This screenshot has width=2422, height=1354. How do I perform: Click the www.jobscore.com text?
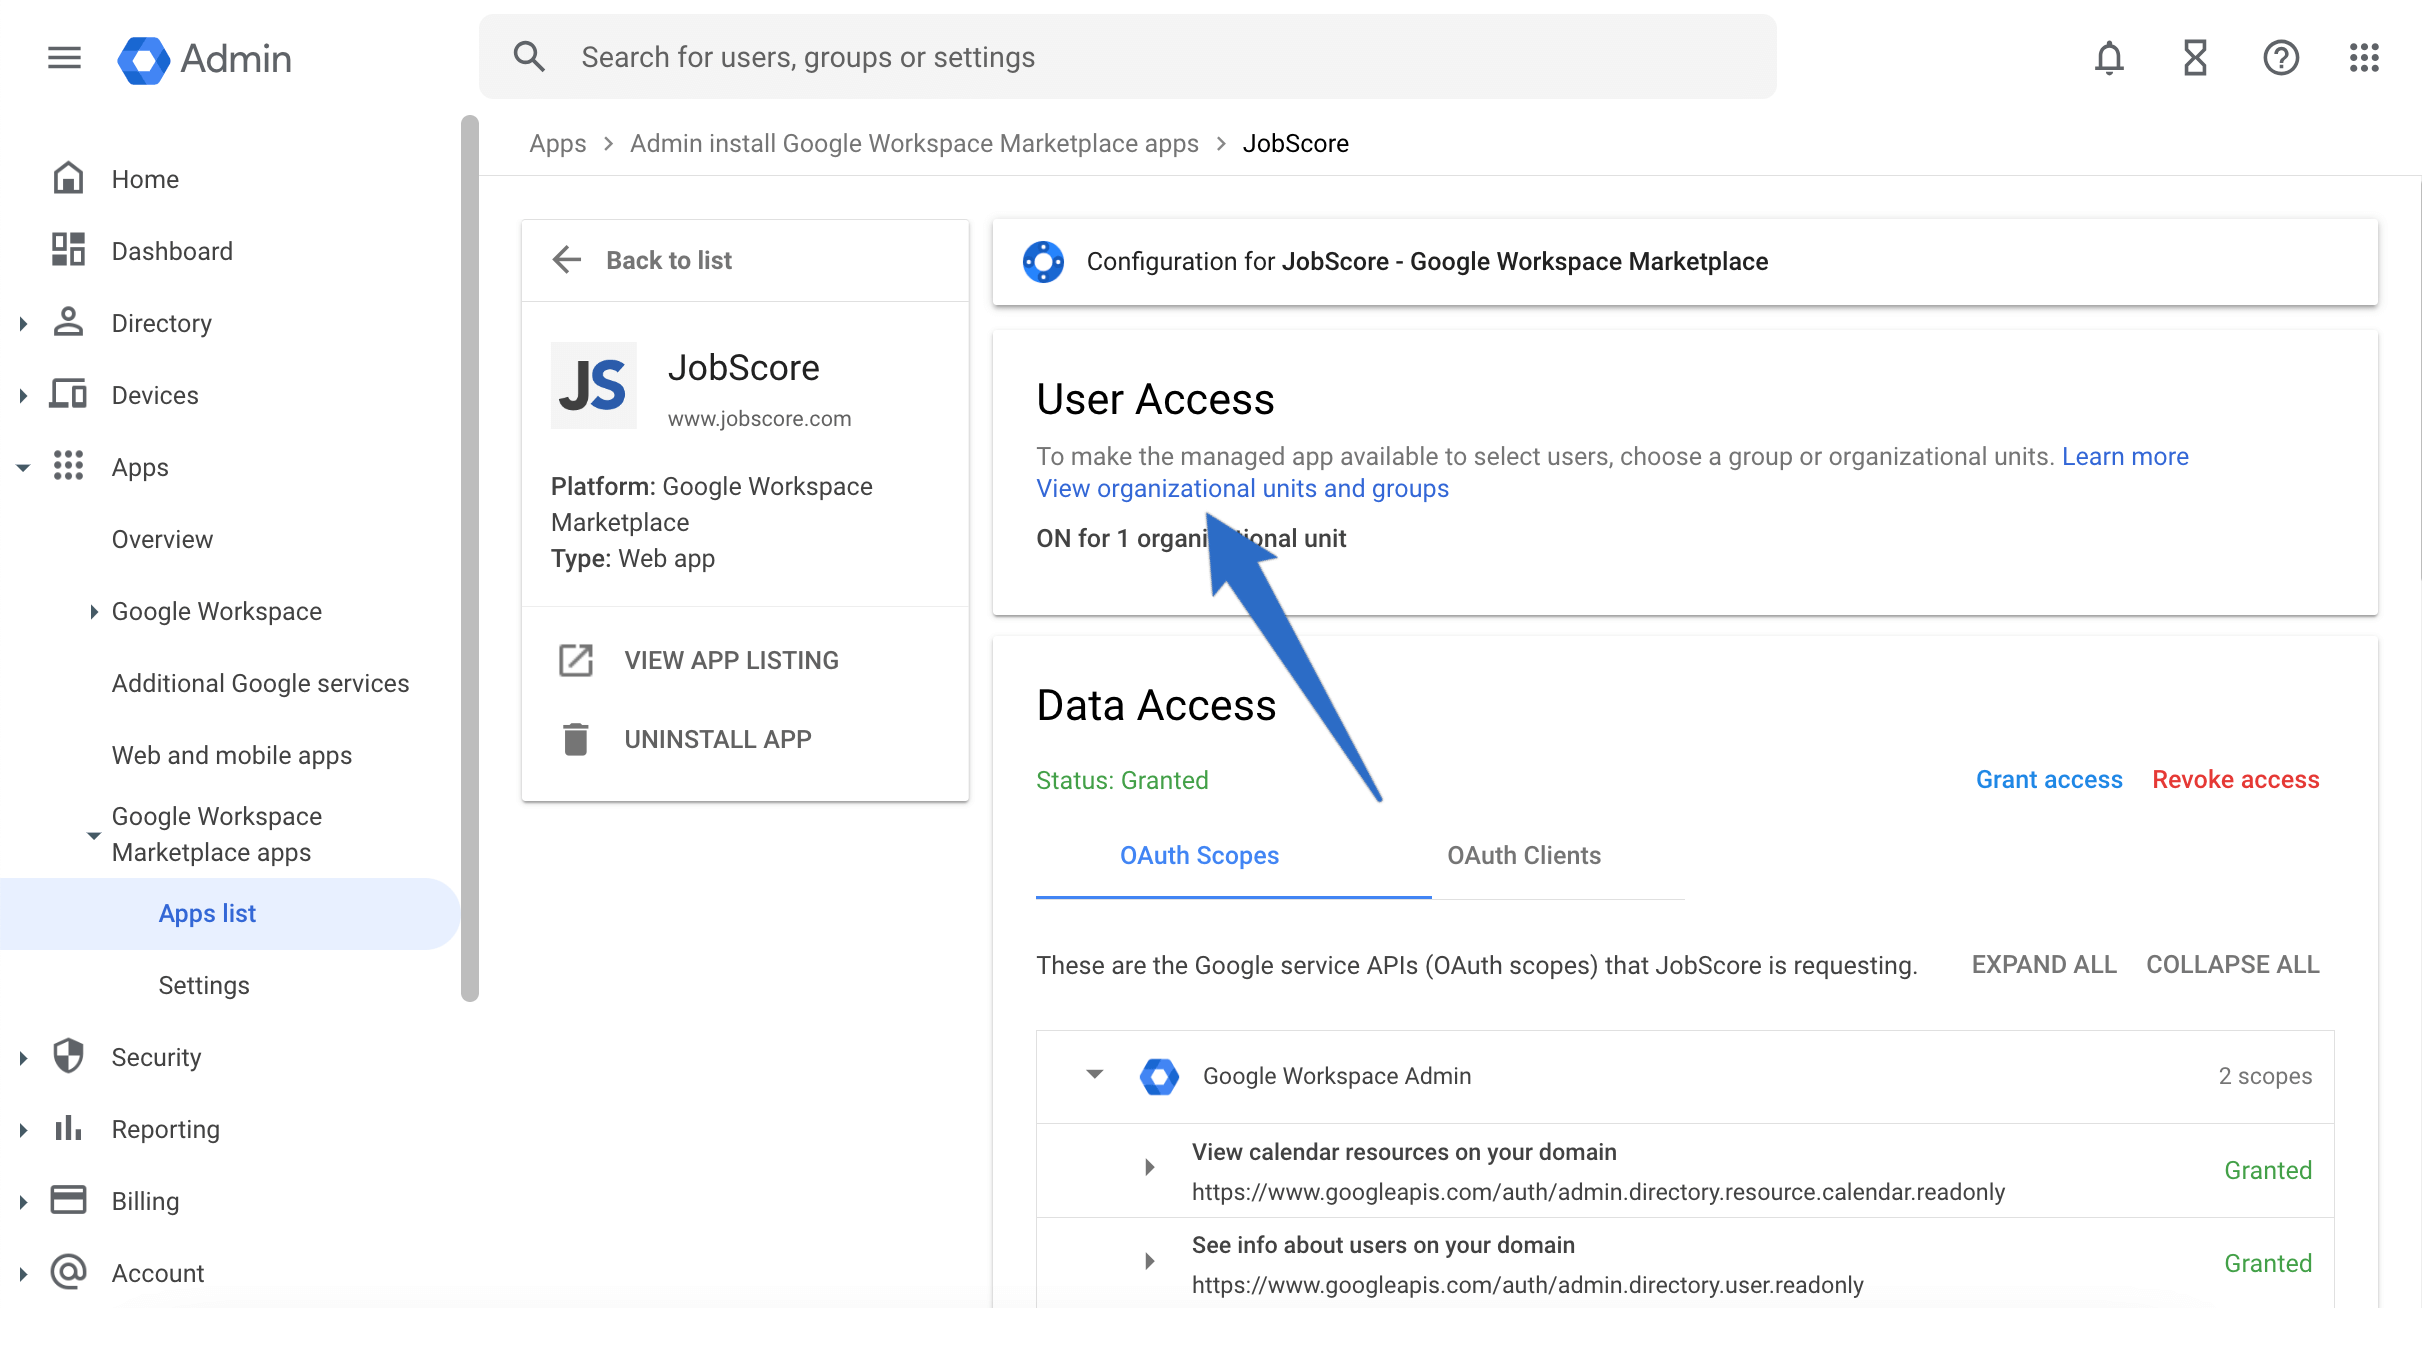tap(759, 418)
